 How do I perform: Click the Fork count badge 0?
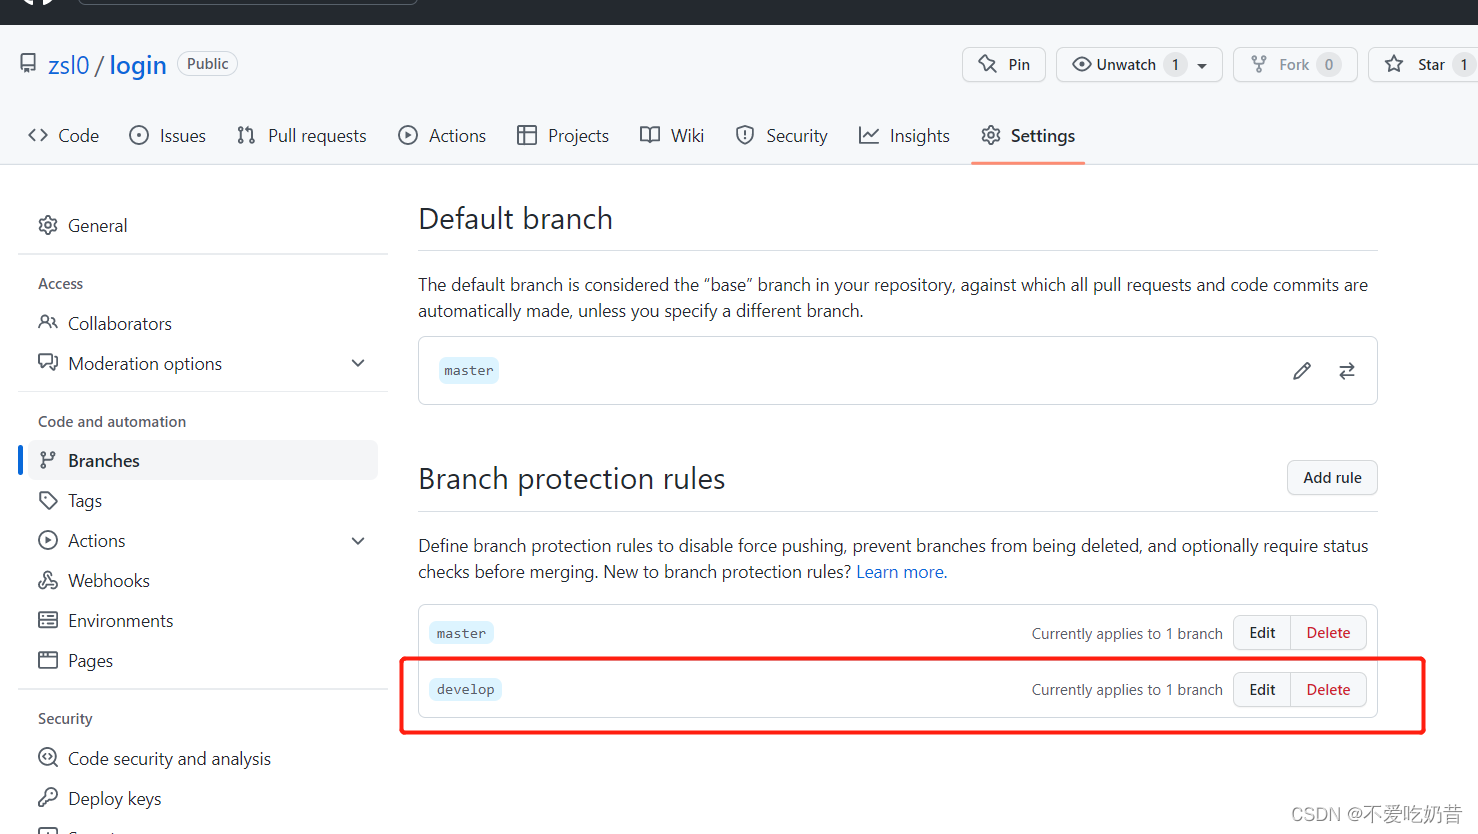tap(1329, 64)
